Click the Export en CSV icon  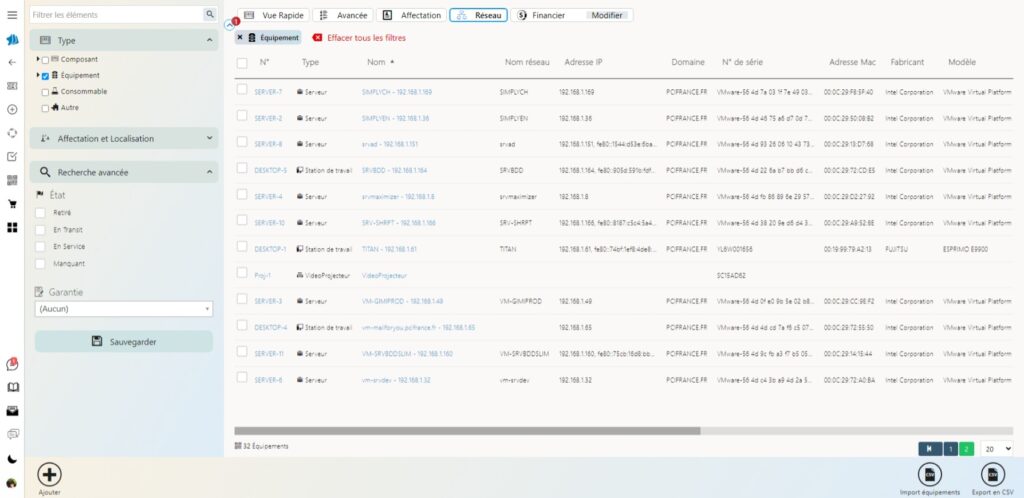tap(993, 474)
